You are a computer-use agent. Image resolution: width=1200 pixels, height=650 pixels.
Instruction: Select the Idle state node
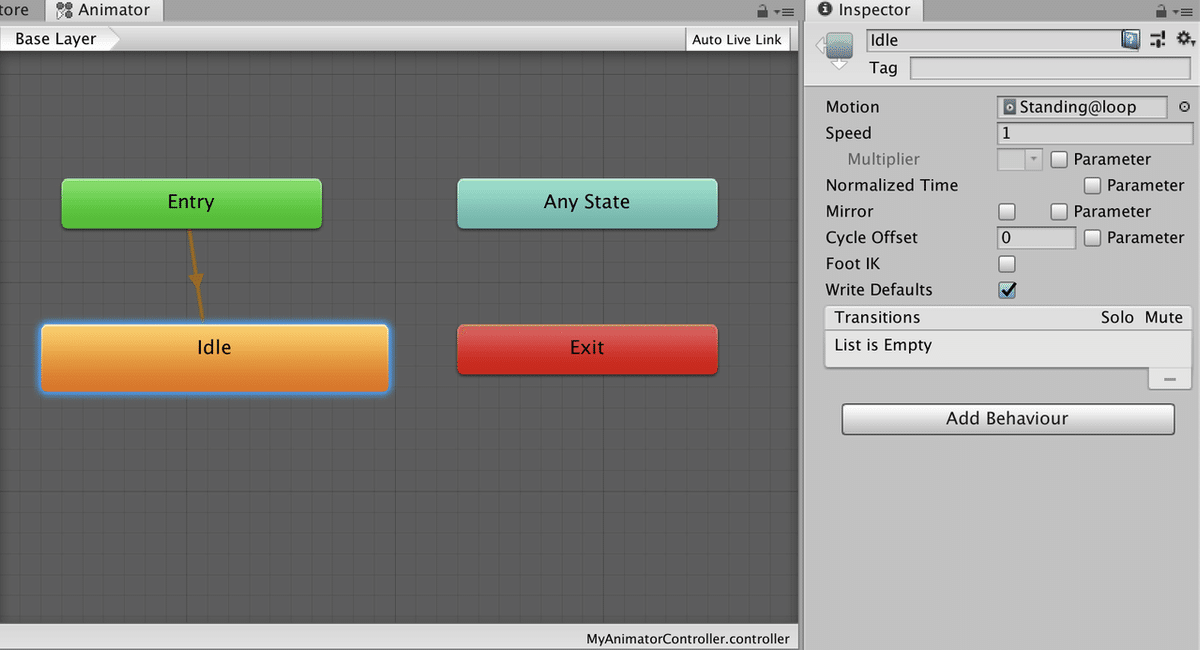click(214, 358)
